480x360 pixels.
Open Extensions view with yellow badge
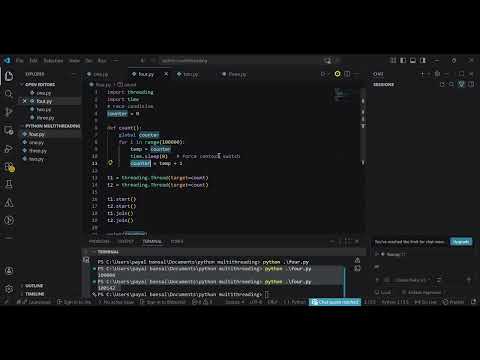tap(9, 166)
